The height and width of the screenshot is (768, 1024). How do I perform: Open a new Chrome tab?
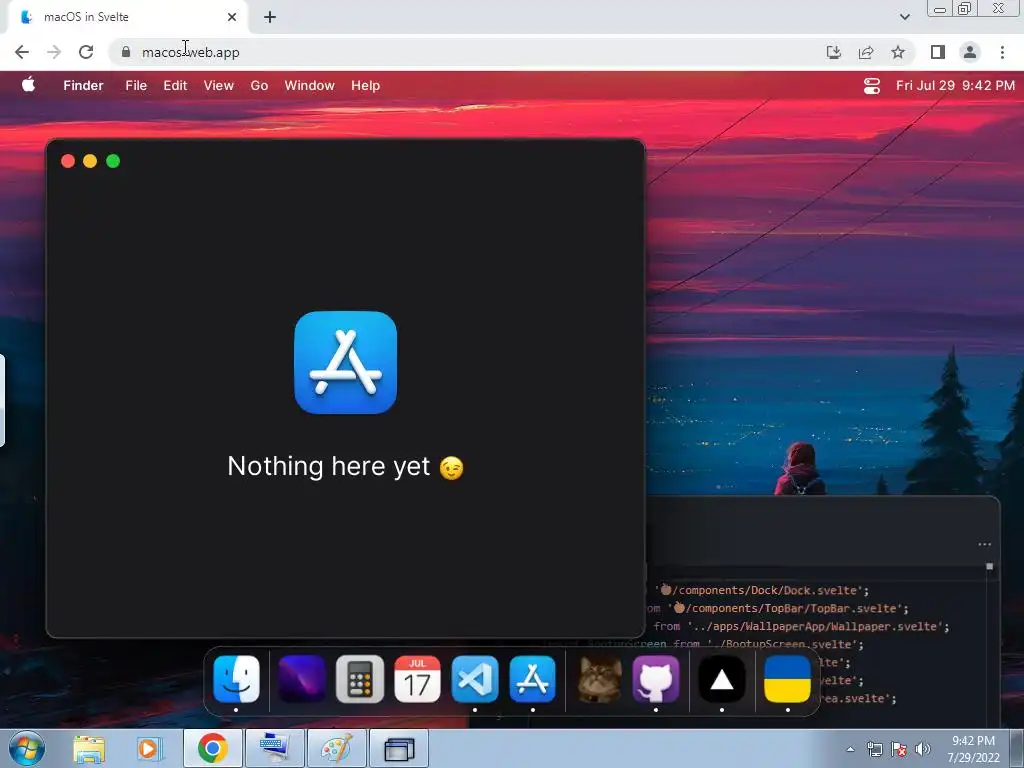[270, 17]
